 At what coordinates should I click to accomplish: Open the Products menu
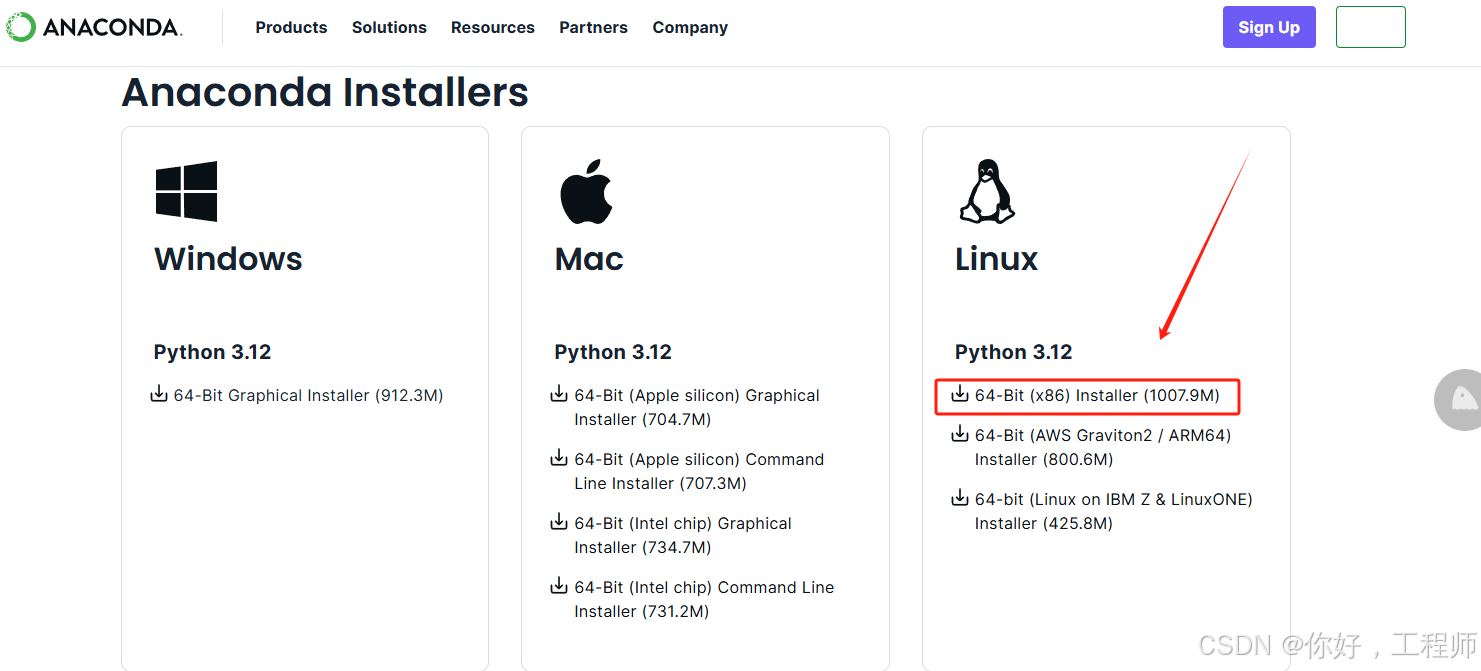291,27
